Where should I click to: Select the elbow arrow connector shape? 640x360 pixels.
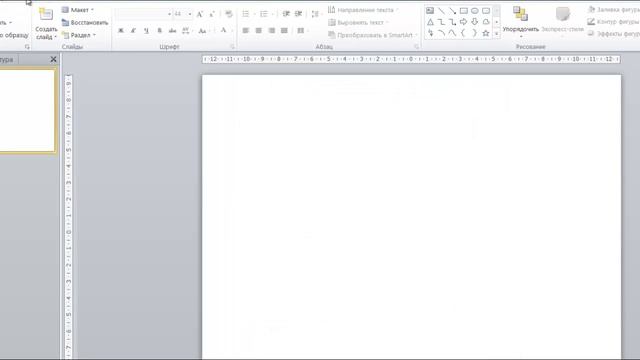pos(452,22)
